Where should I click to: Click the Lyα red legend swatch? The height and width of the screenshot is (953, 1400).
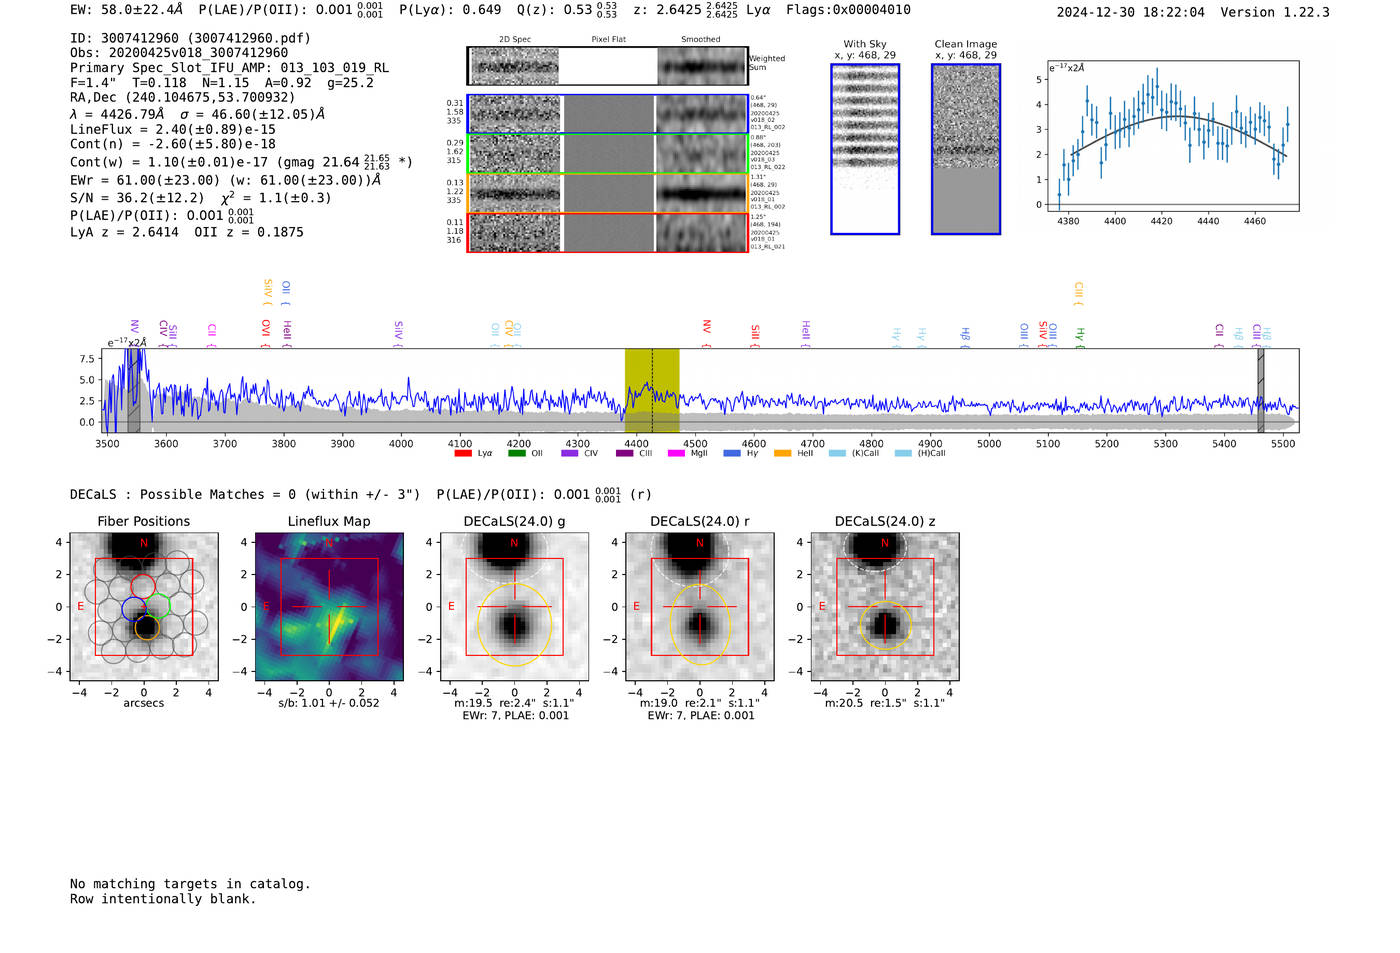[x=462, y=453]
